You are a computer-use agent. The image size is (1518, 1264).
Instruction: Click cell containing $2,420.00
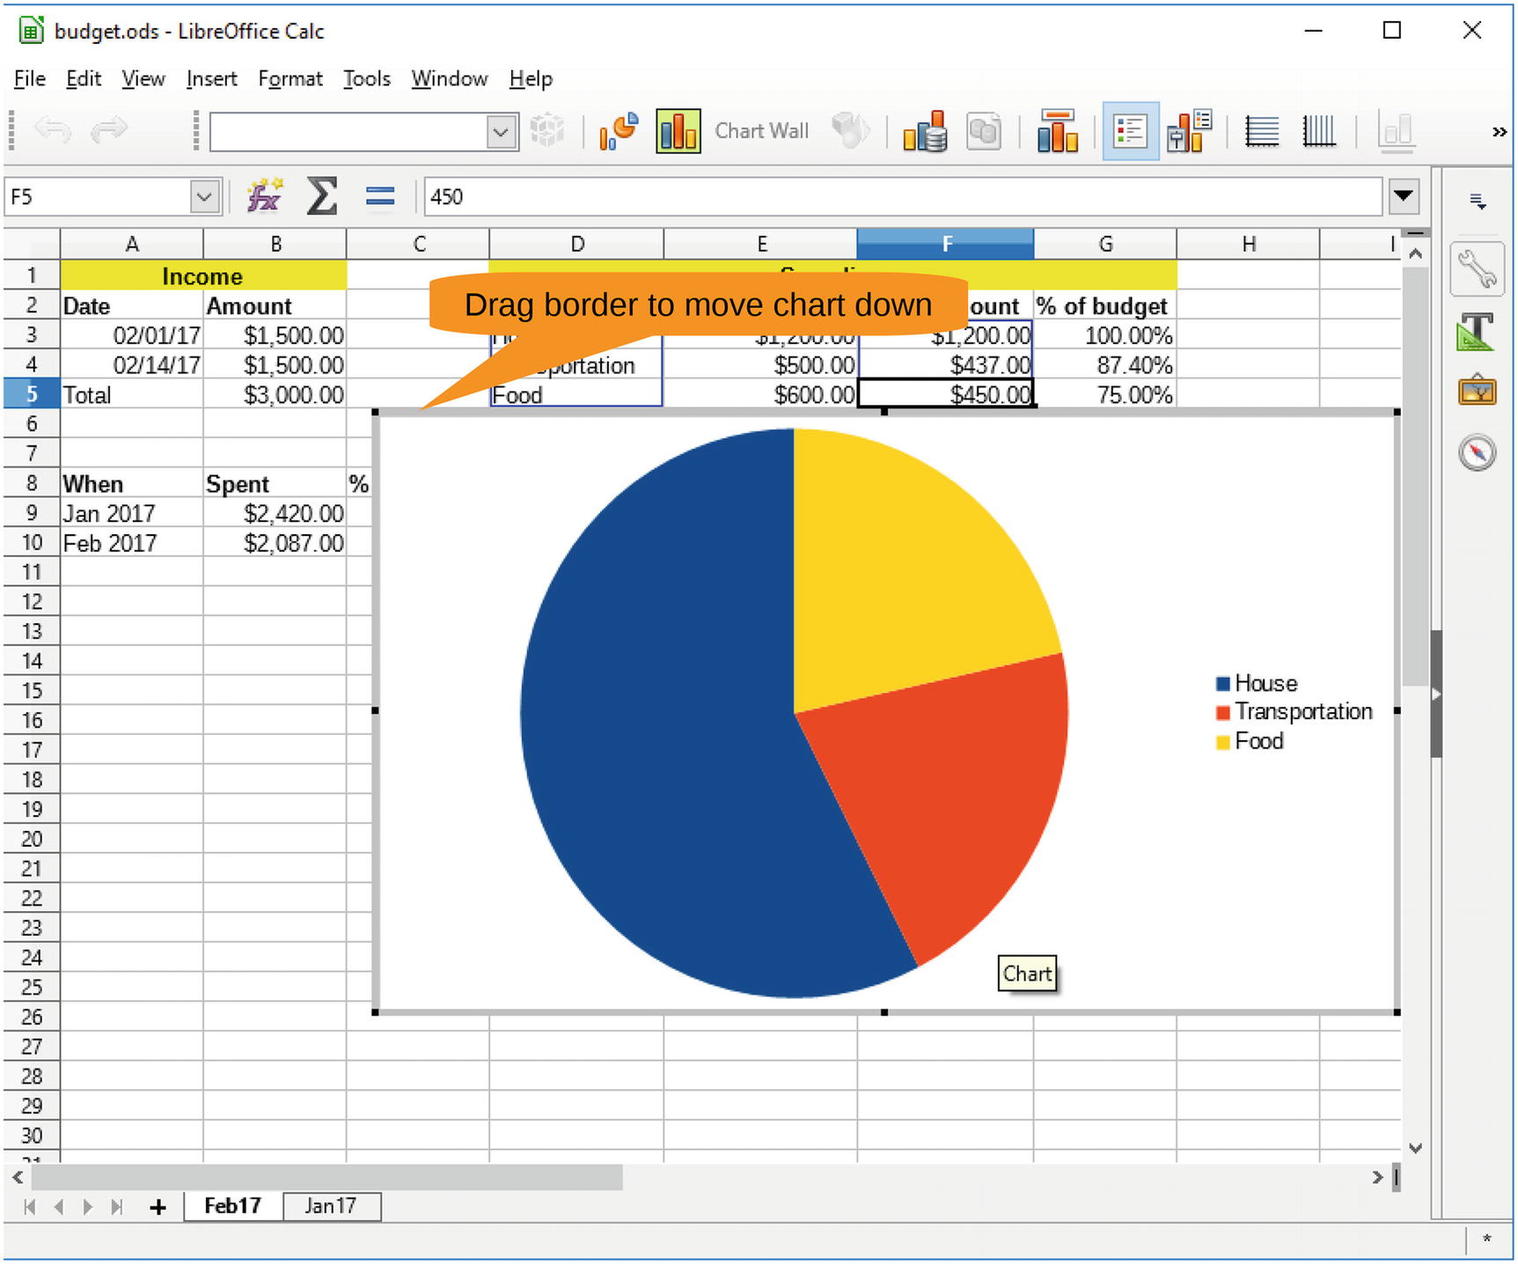[275, 513]
